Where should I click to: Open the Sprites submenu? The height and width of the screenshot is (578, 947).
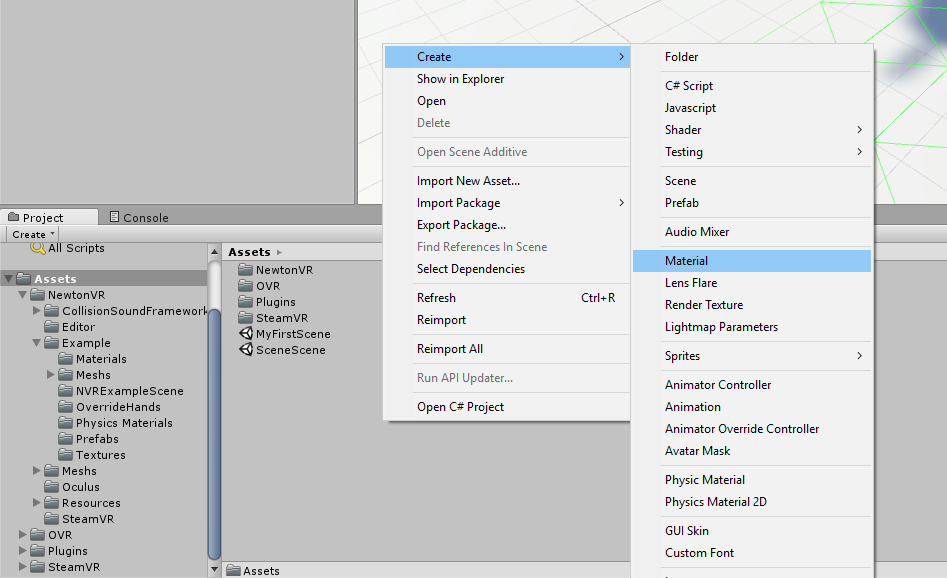tap(752, 356)
